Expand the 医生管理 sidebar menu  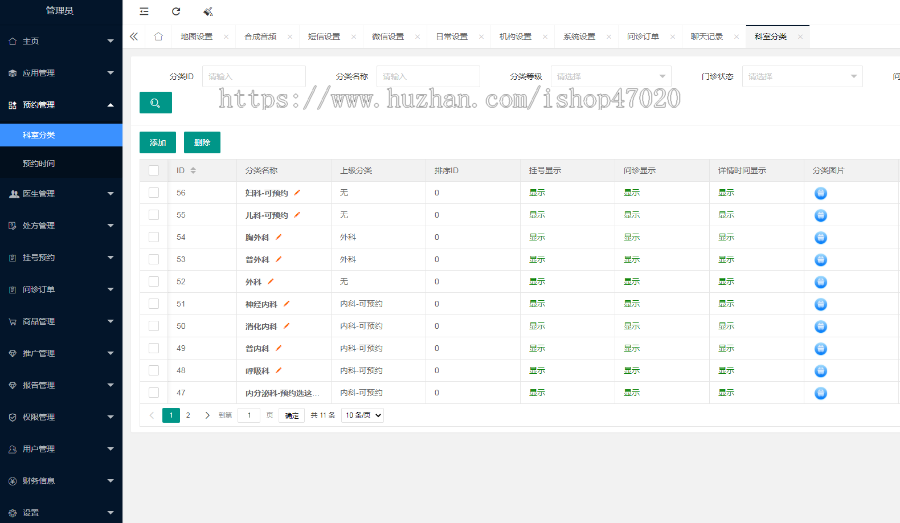click(61, 194)
